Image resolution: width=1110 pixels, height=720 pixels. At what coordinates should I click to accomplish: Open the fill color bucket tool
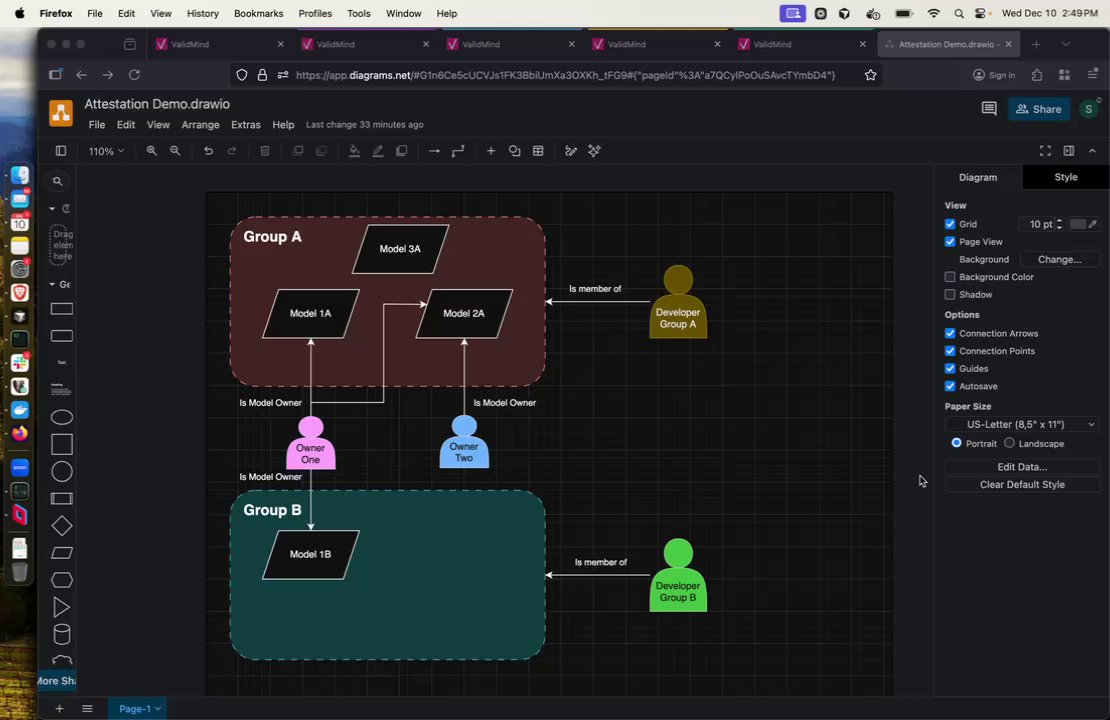pos(354,151)
